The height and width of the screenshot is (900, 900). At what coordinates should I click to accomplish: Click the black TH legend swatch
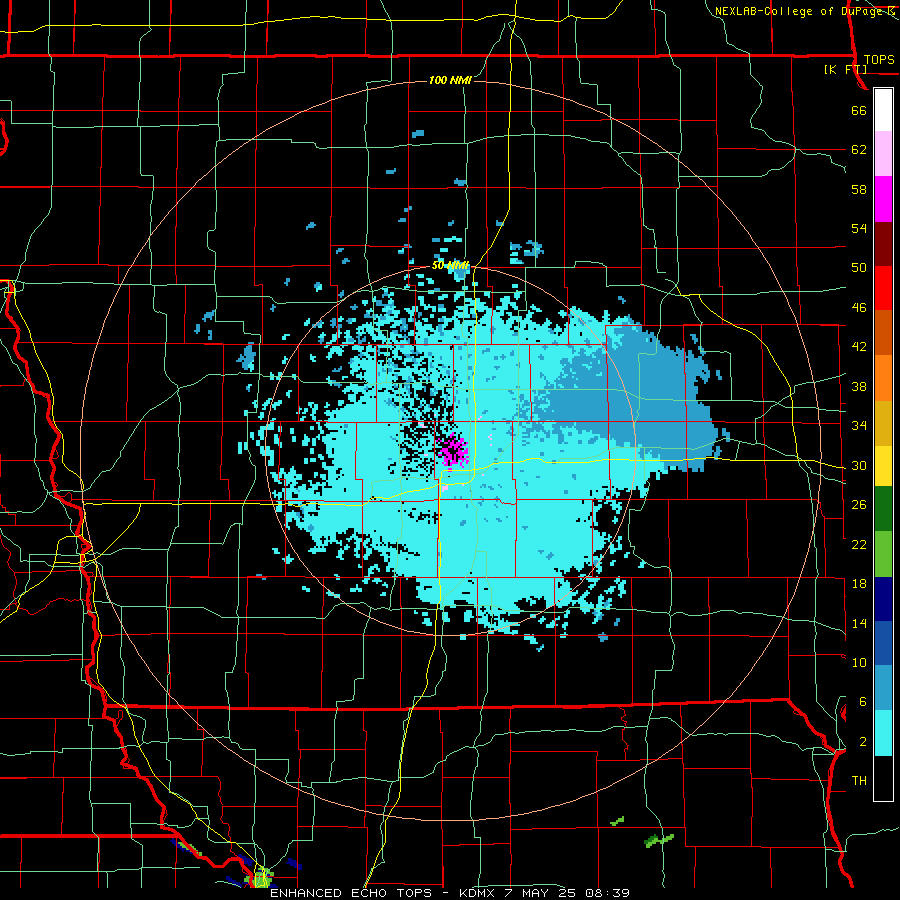click(x=883, y=778)
